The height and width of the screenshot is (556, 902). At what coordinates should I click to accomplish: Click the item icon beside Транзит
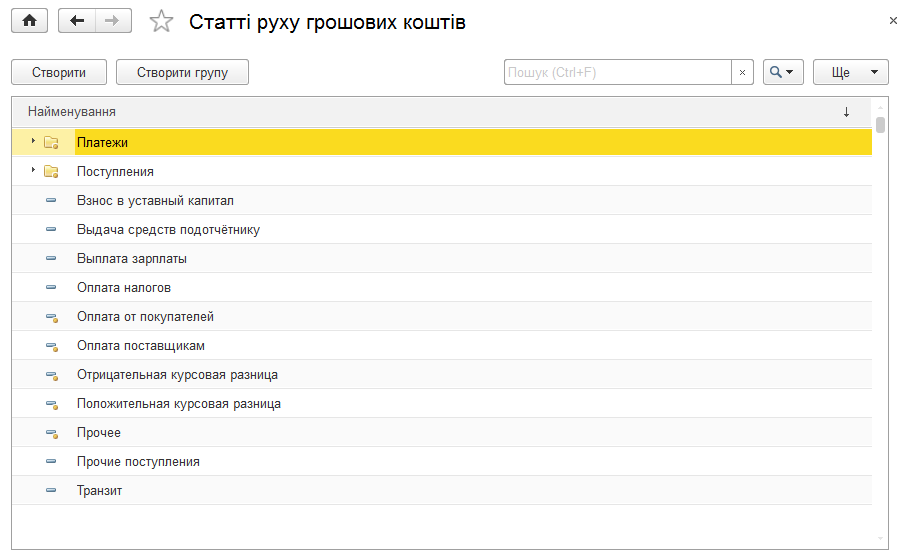[x=51, y=490]
